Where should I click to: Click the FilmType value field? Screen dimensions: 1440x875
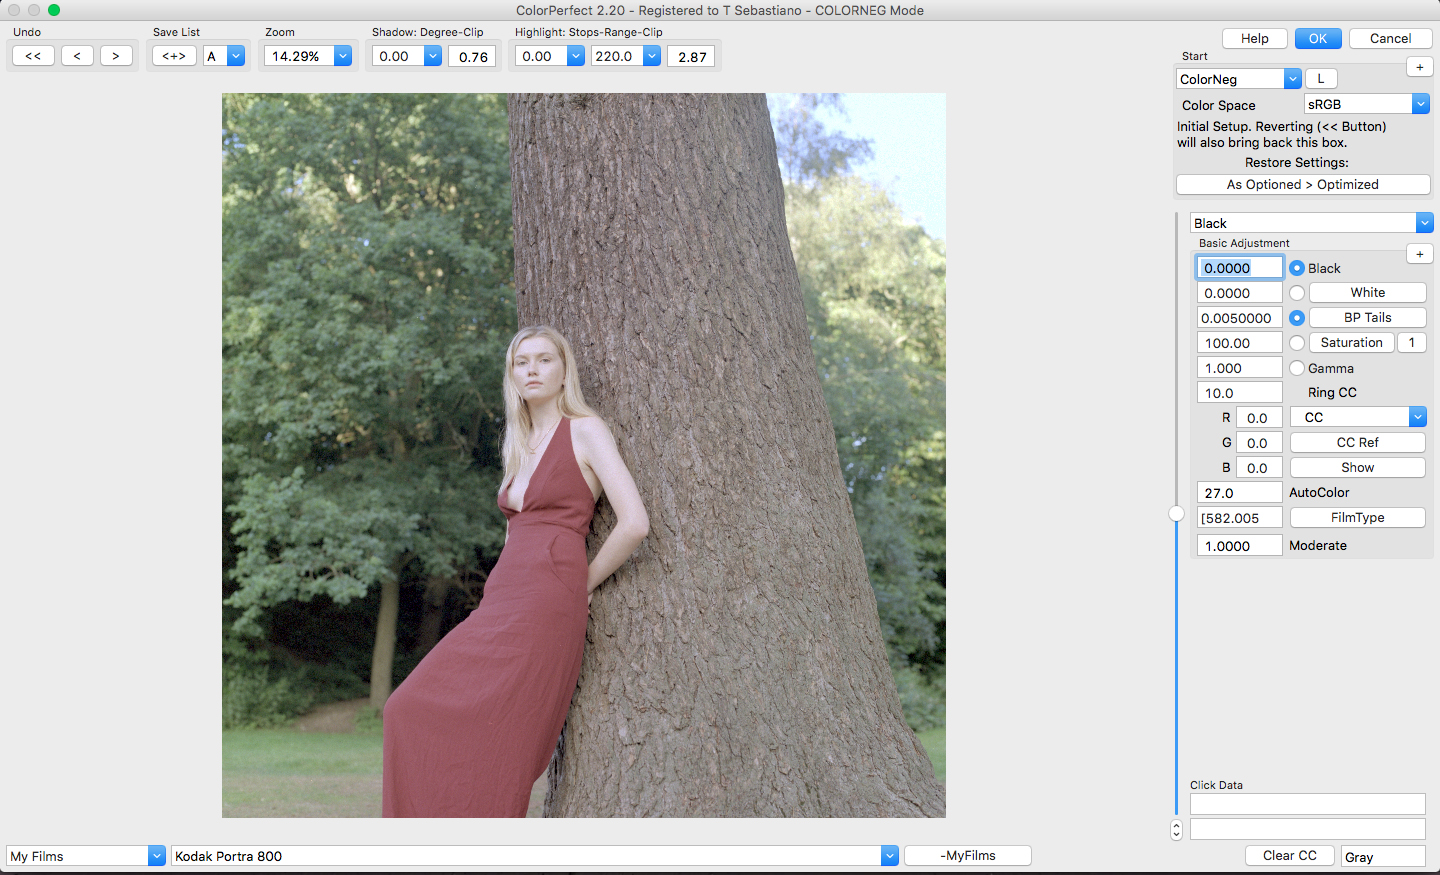coord(1240,518)
